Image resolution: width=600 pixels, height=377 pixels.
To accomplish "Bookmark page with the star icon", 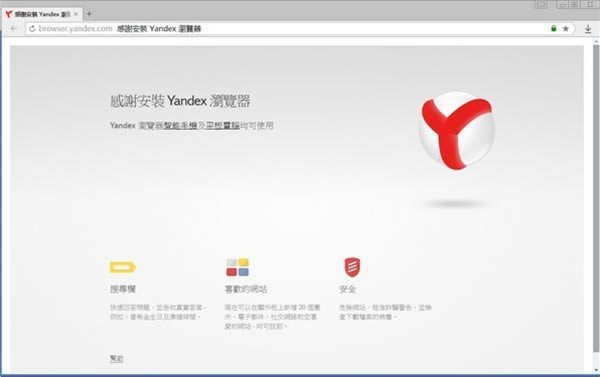I will pos(566,29).
